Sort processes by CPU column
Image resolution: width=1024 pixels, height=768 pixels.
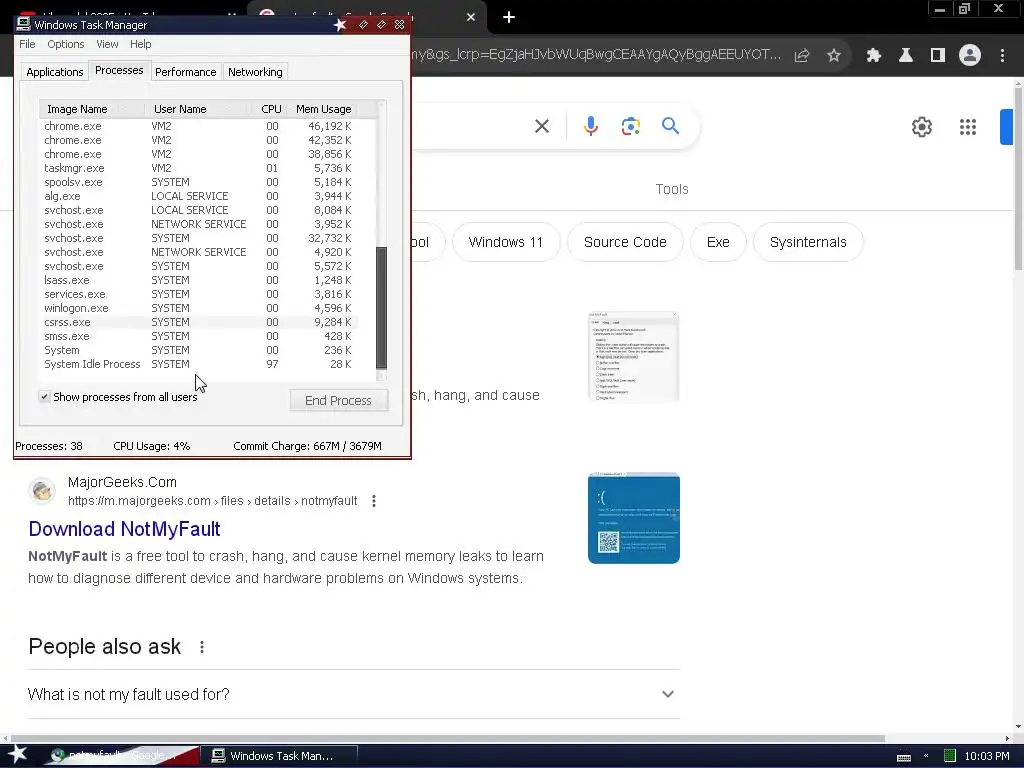tap(270, 109)
